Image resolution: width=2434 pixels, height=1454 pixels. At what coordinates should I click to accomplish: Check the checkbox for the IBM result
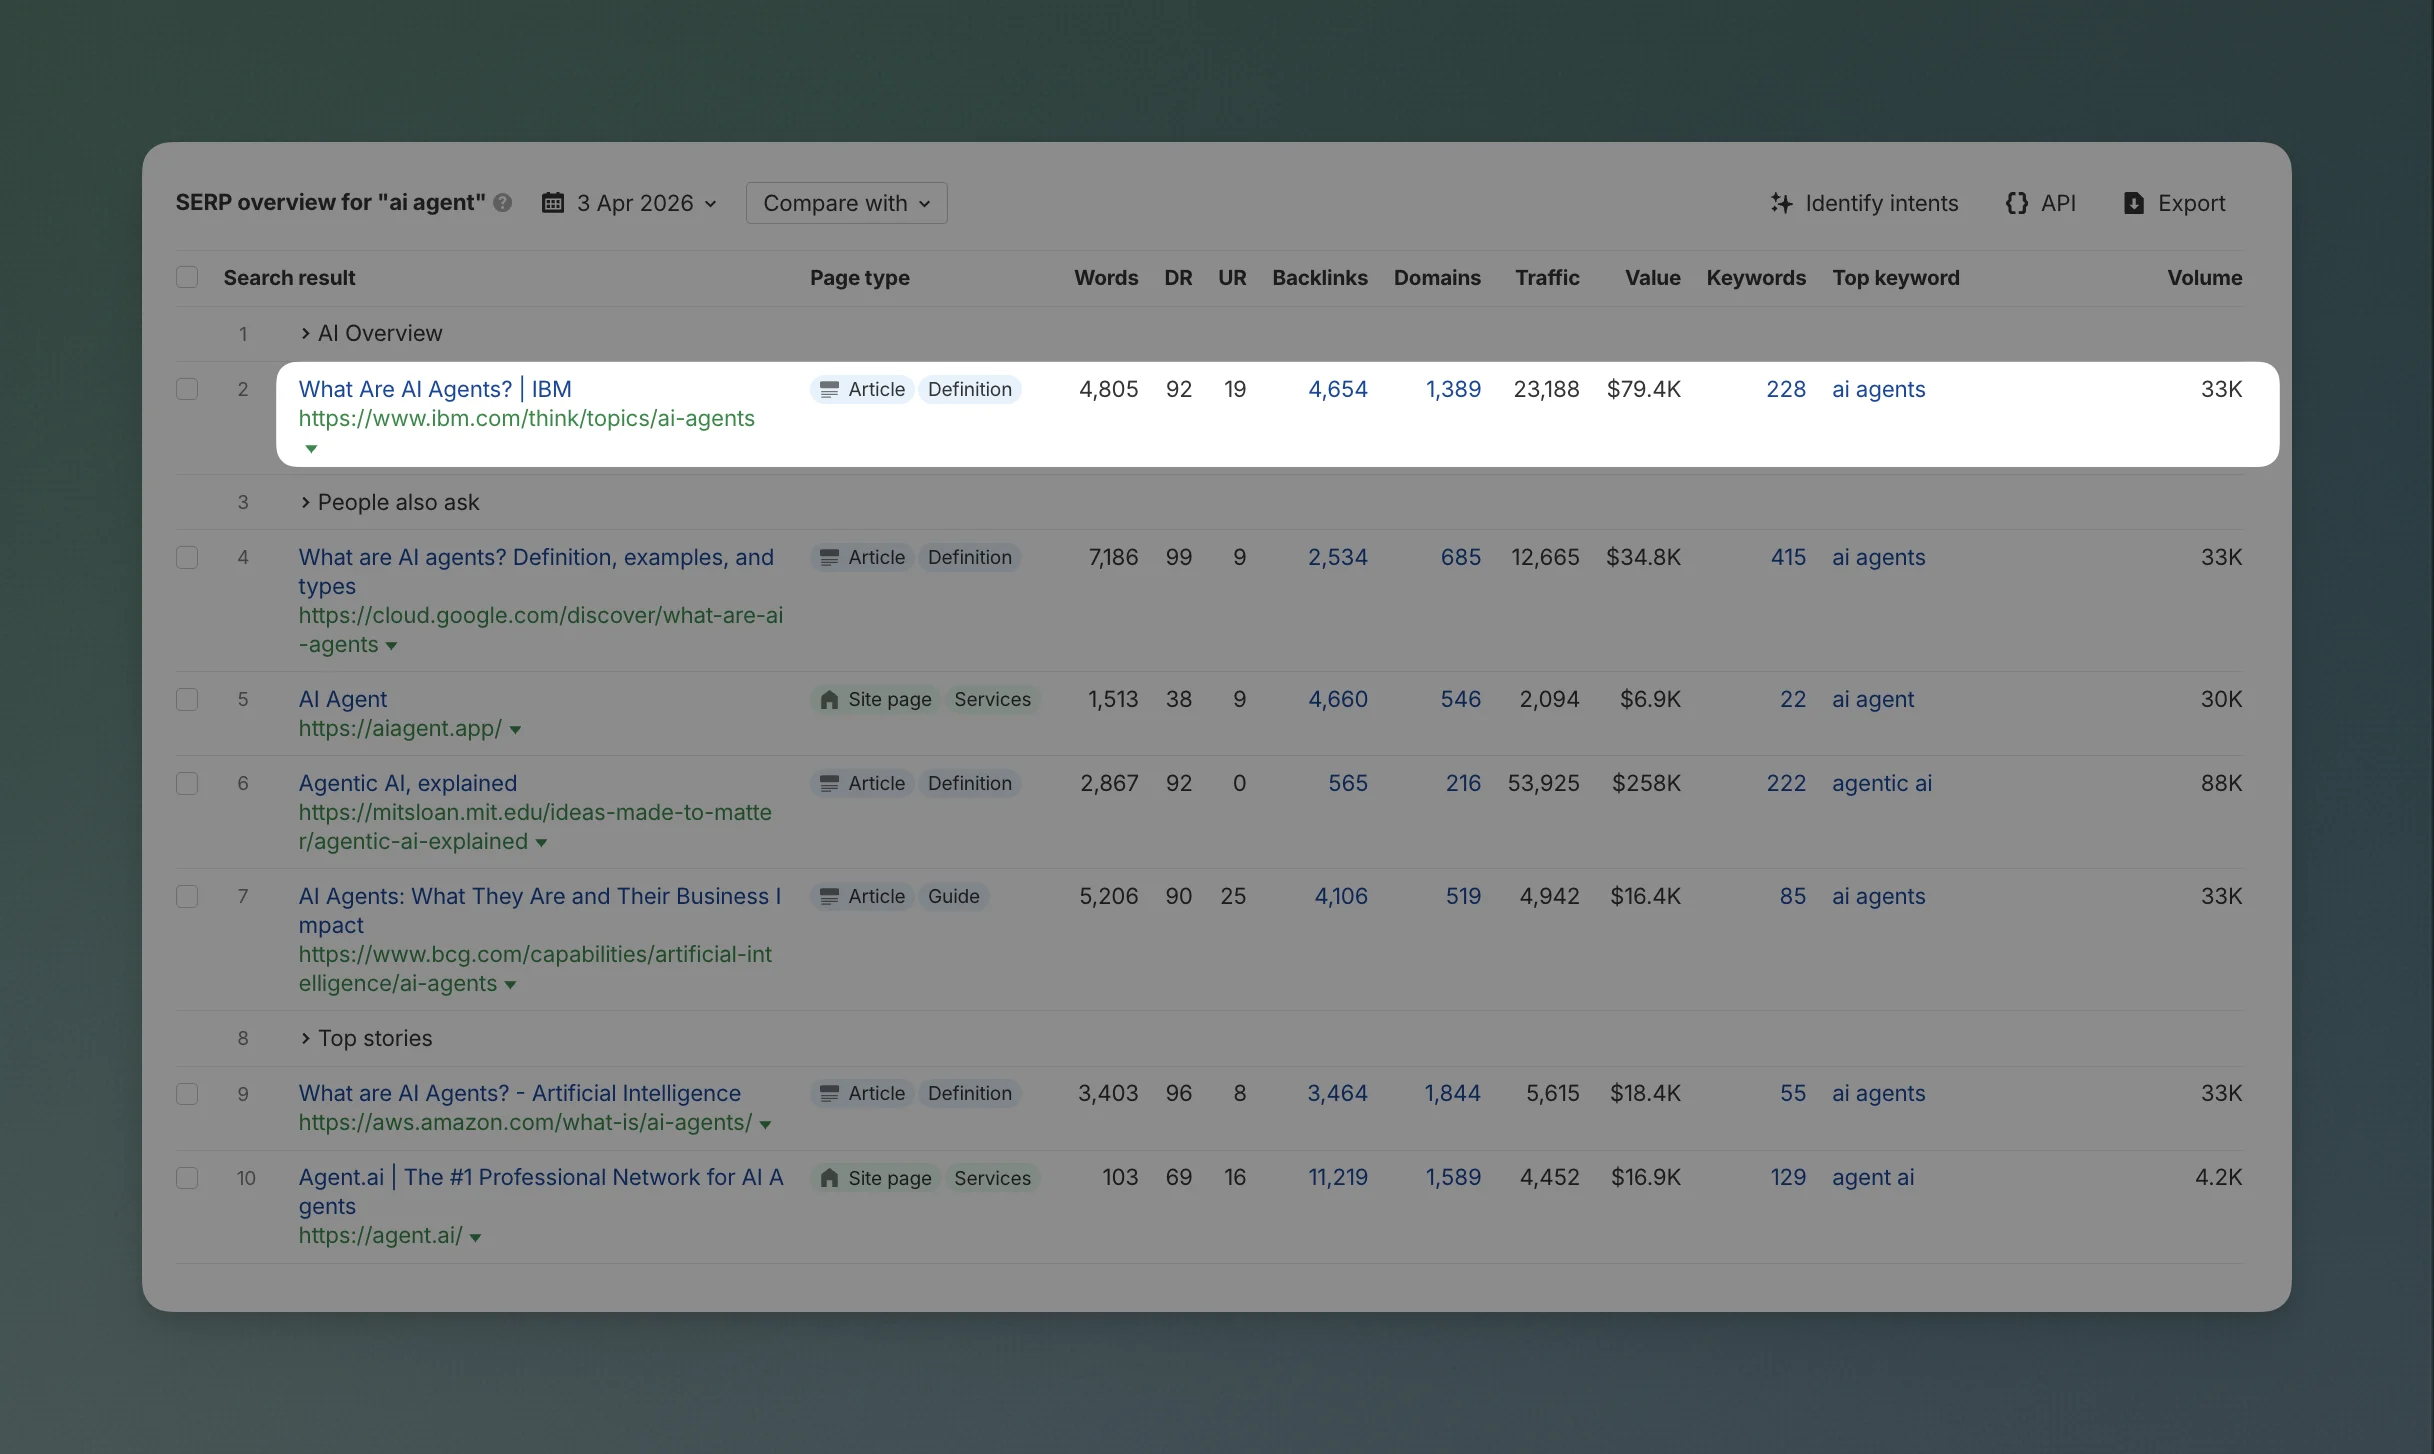point(187,389)
